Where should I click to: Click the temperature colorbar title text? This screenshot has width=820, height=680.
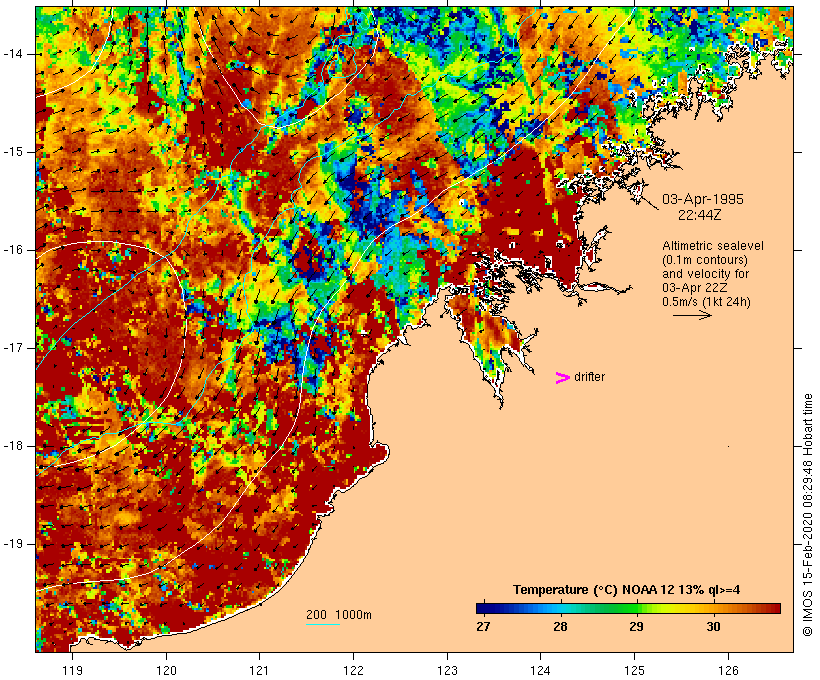pos(627,590)
